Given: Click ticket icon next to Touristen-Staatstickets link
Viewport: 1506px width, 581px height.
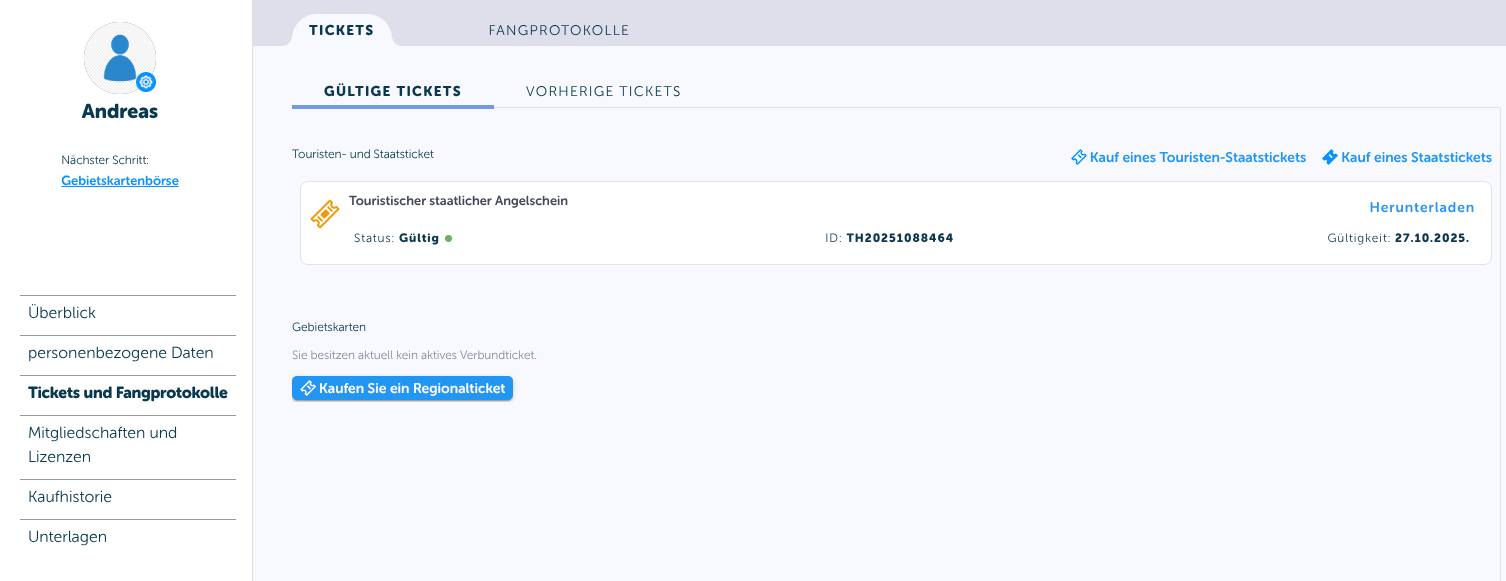Looking at the screenshot, I should [x=1079, y=157].
